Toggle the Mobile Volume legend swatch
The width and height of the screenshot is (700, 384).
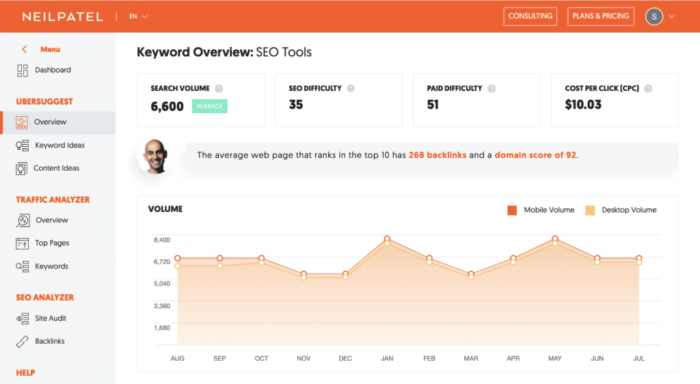pos(512,210)
